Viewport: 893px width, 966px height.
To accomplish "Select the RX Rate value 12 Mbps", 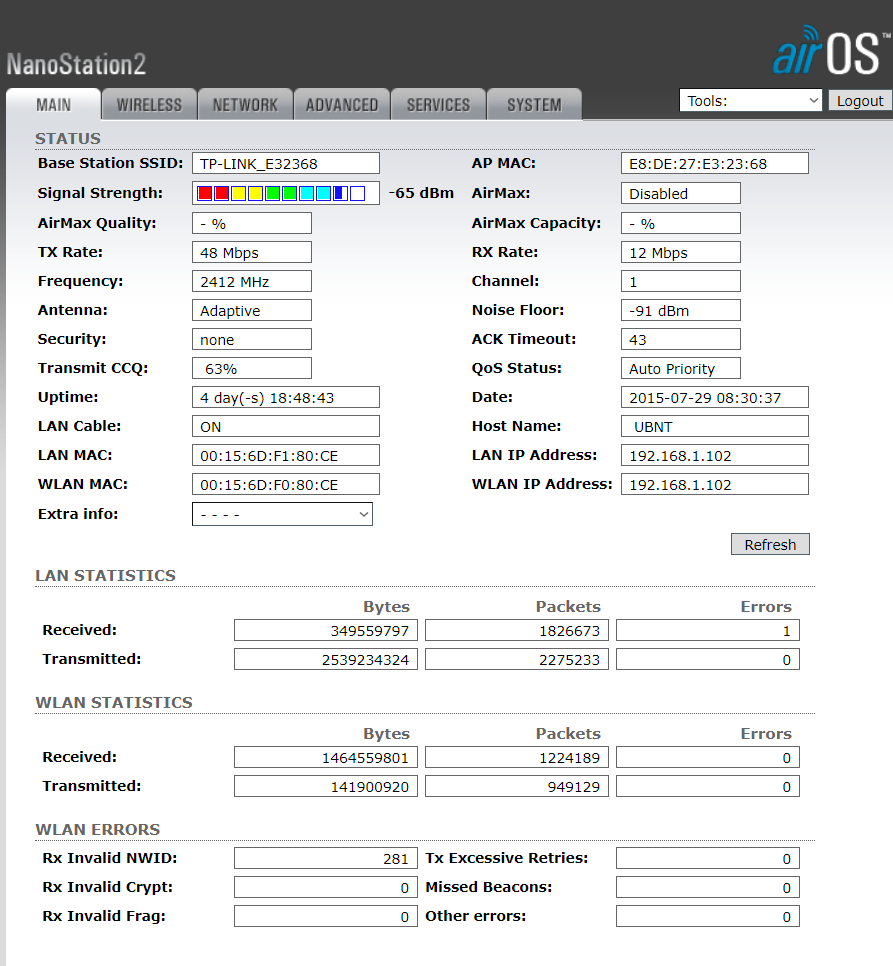I will [681, 253].
